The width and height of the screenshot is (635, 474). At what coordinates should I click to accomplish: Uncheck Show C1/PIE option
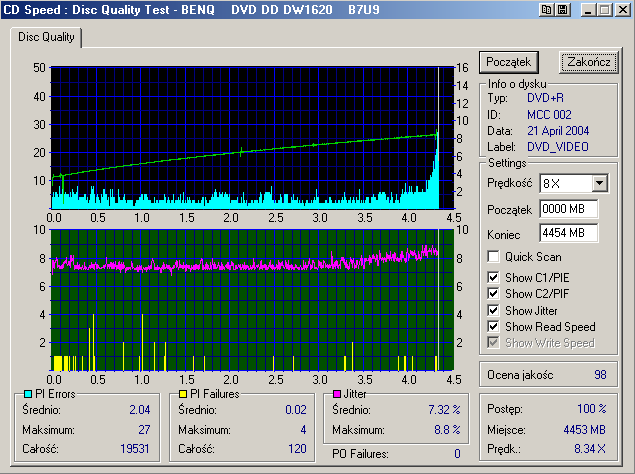[x=493, y=278]
